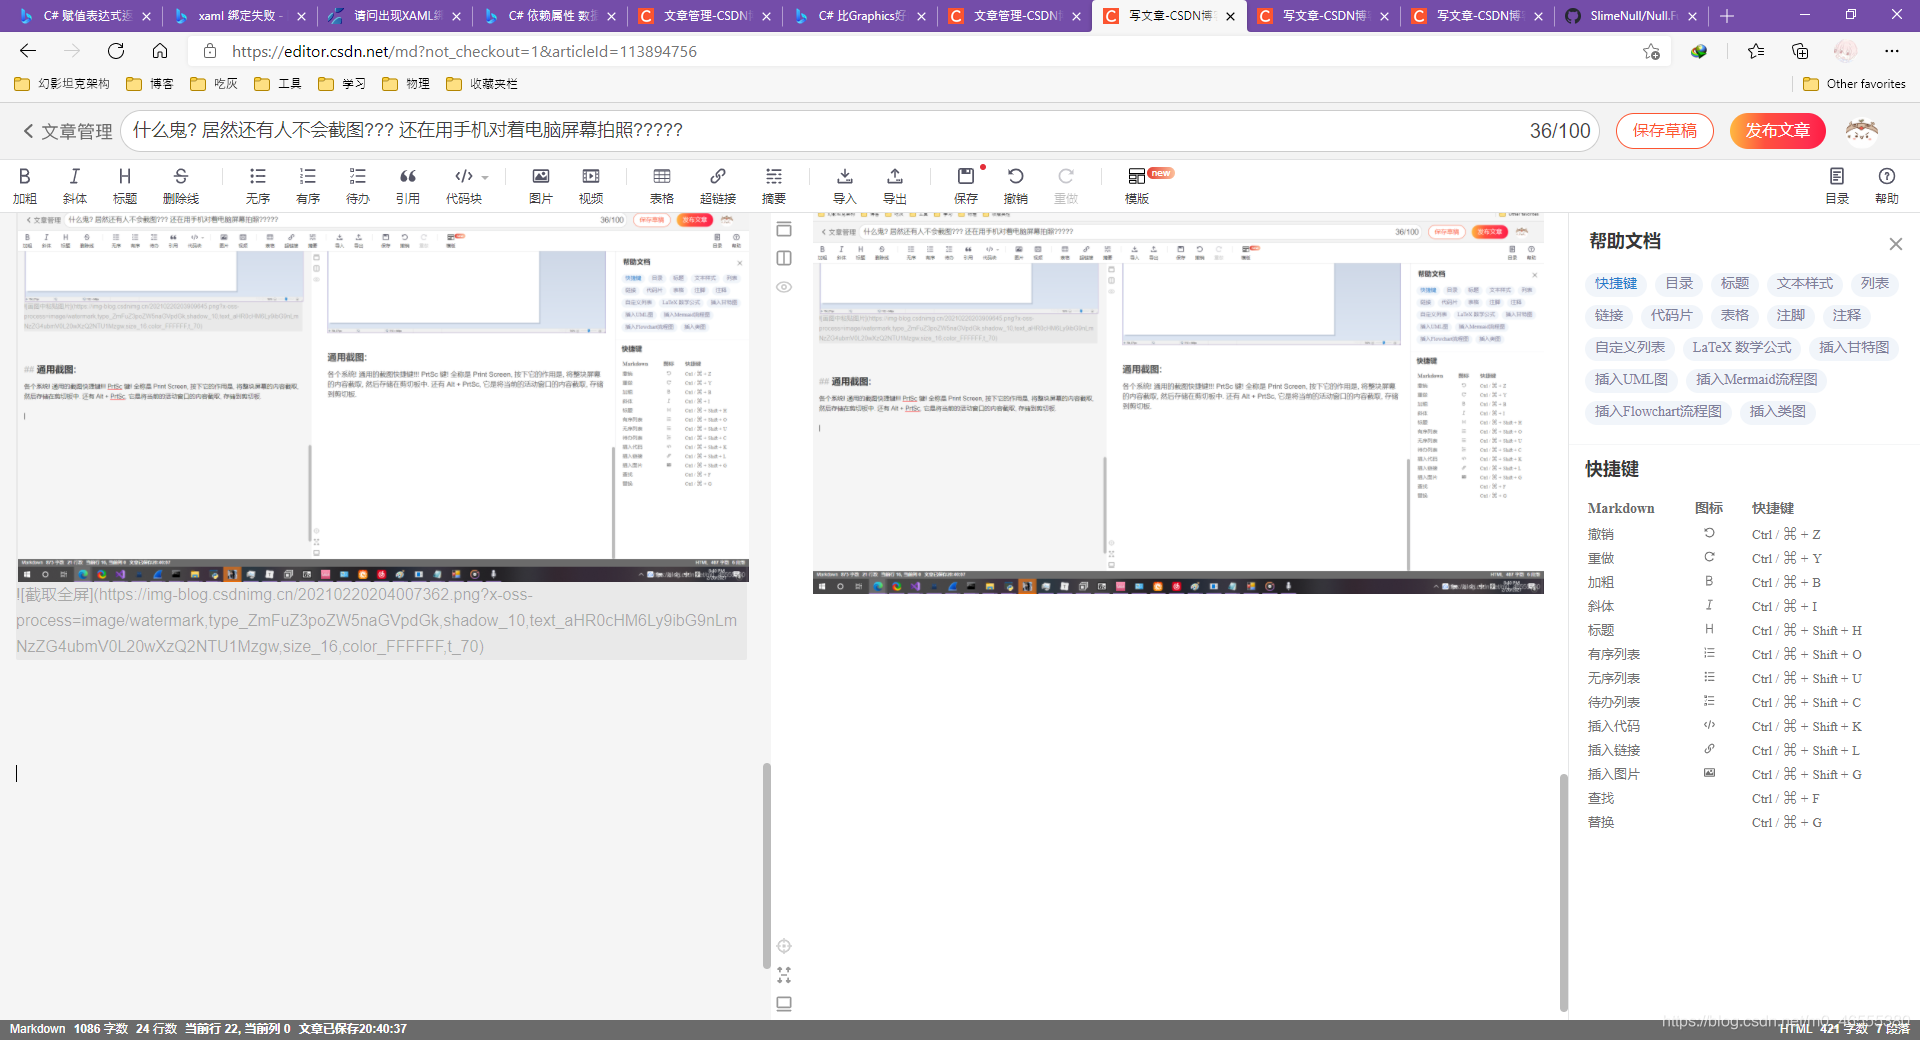Select the 插入Mermaid流程图 help tag
Screen dimensions: 1920x1040
coord(1757,380)
